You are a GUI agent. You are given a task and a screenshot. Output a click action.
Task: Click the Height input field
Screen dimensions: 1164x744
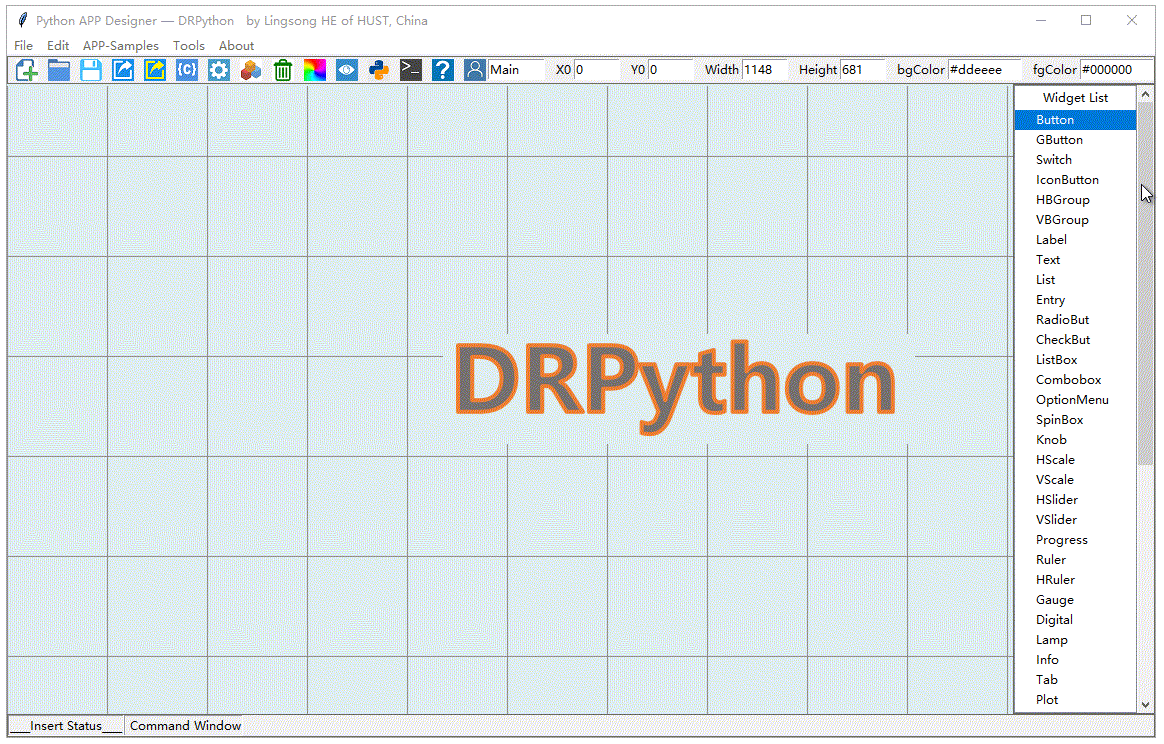point(863,70)
